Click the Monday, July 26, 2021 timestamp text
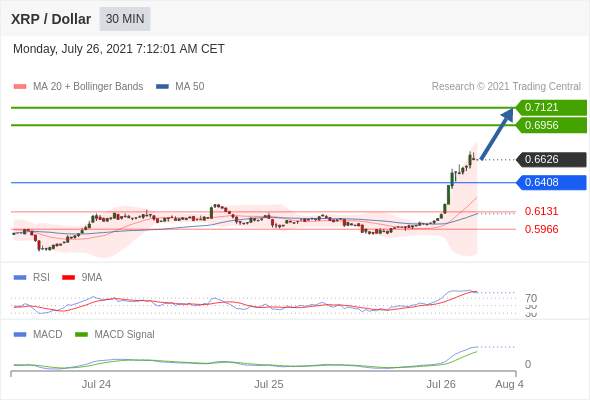The width and height of the screenshot is (590, 400). 119,49
